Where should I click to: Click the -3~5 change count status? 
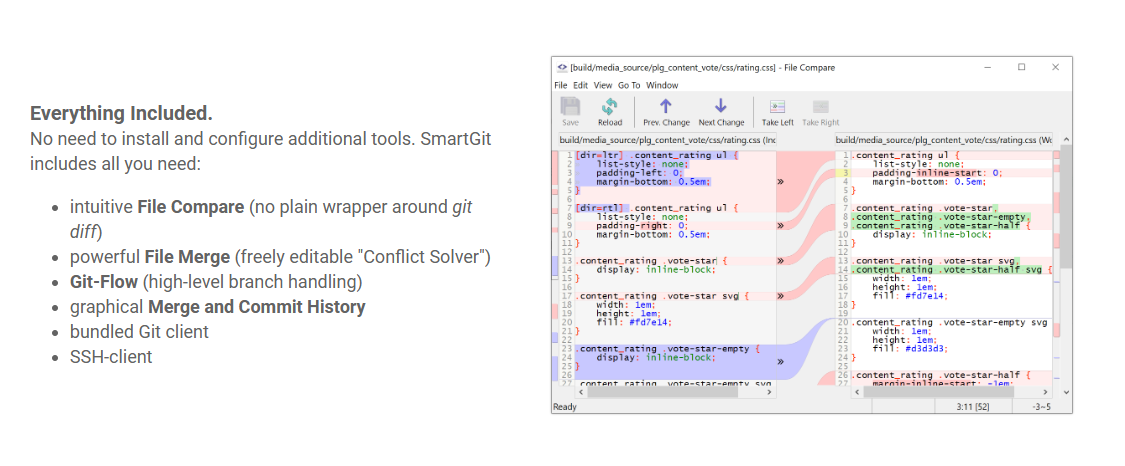1041,406
